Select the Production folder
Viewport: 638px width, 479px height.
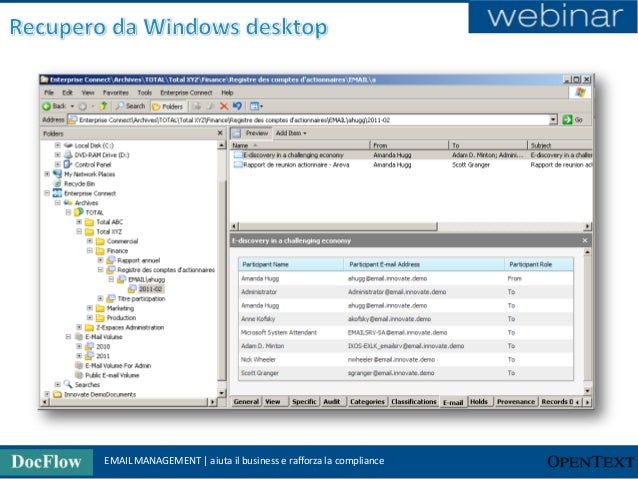(x=116, y=318)
